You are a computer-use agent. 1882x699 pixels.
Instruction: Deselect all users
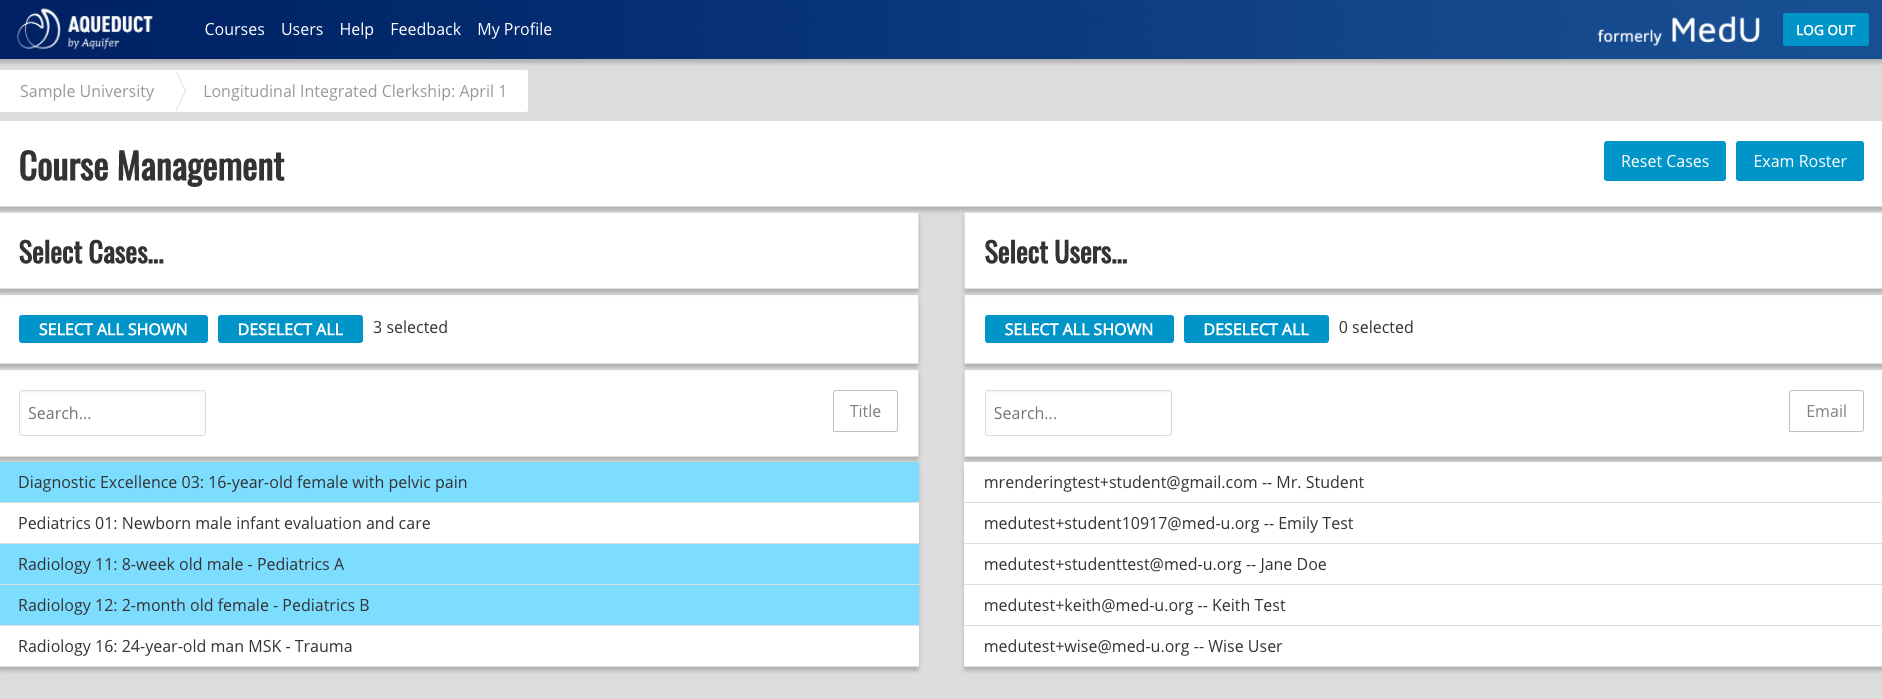point(1256,329)
